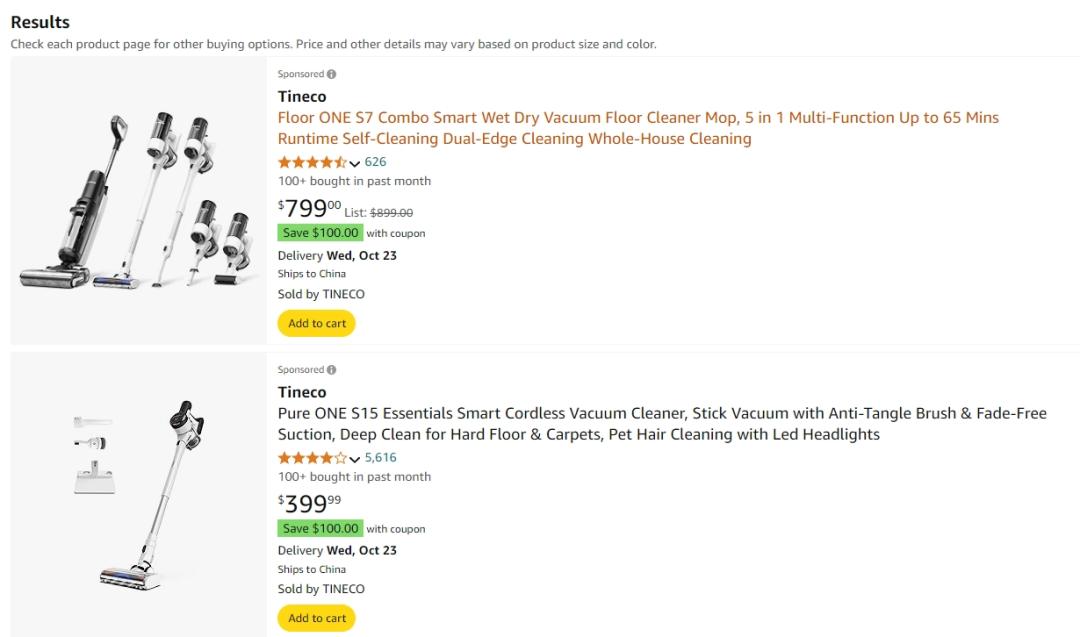Click Save $100.00 coupon badge on first listing
The height and width of the screenshot is (637, 1080).
pyautogui.click(x=320, y=233)
